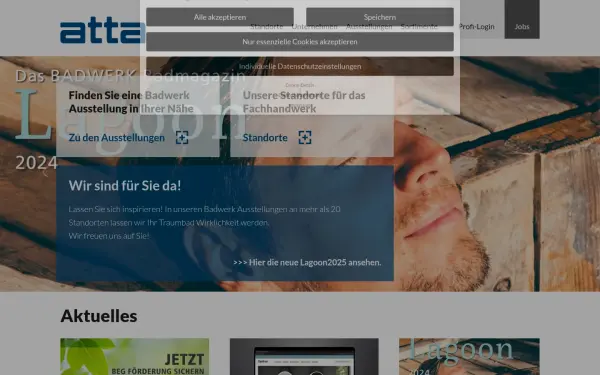This screenshot has height=375, width=600.
Task: Choose 'Nur essenzielle Cookies akzeptieren'
Action: point(300,41)
